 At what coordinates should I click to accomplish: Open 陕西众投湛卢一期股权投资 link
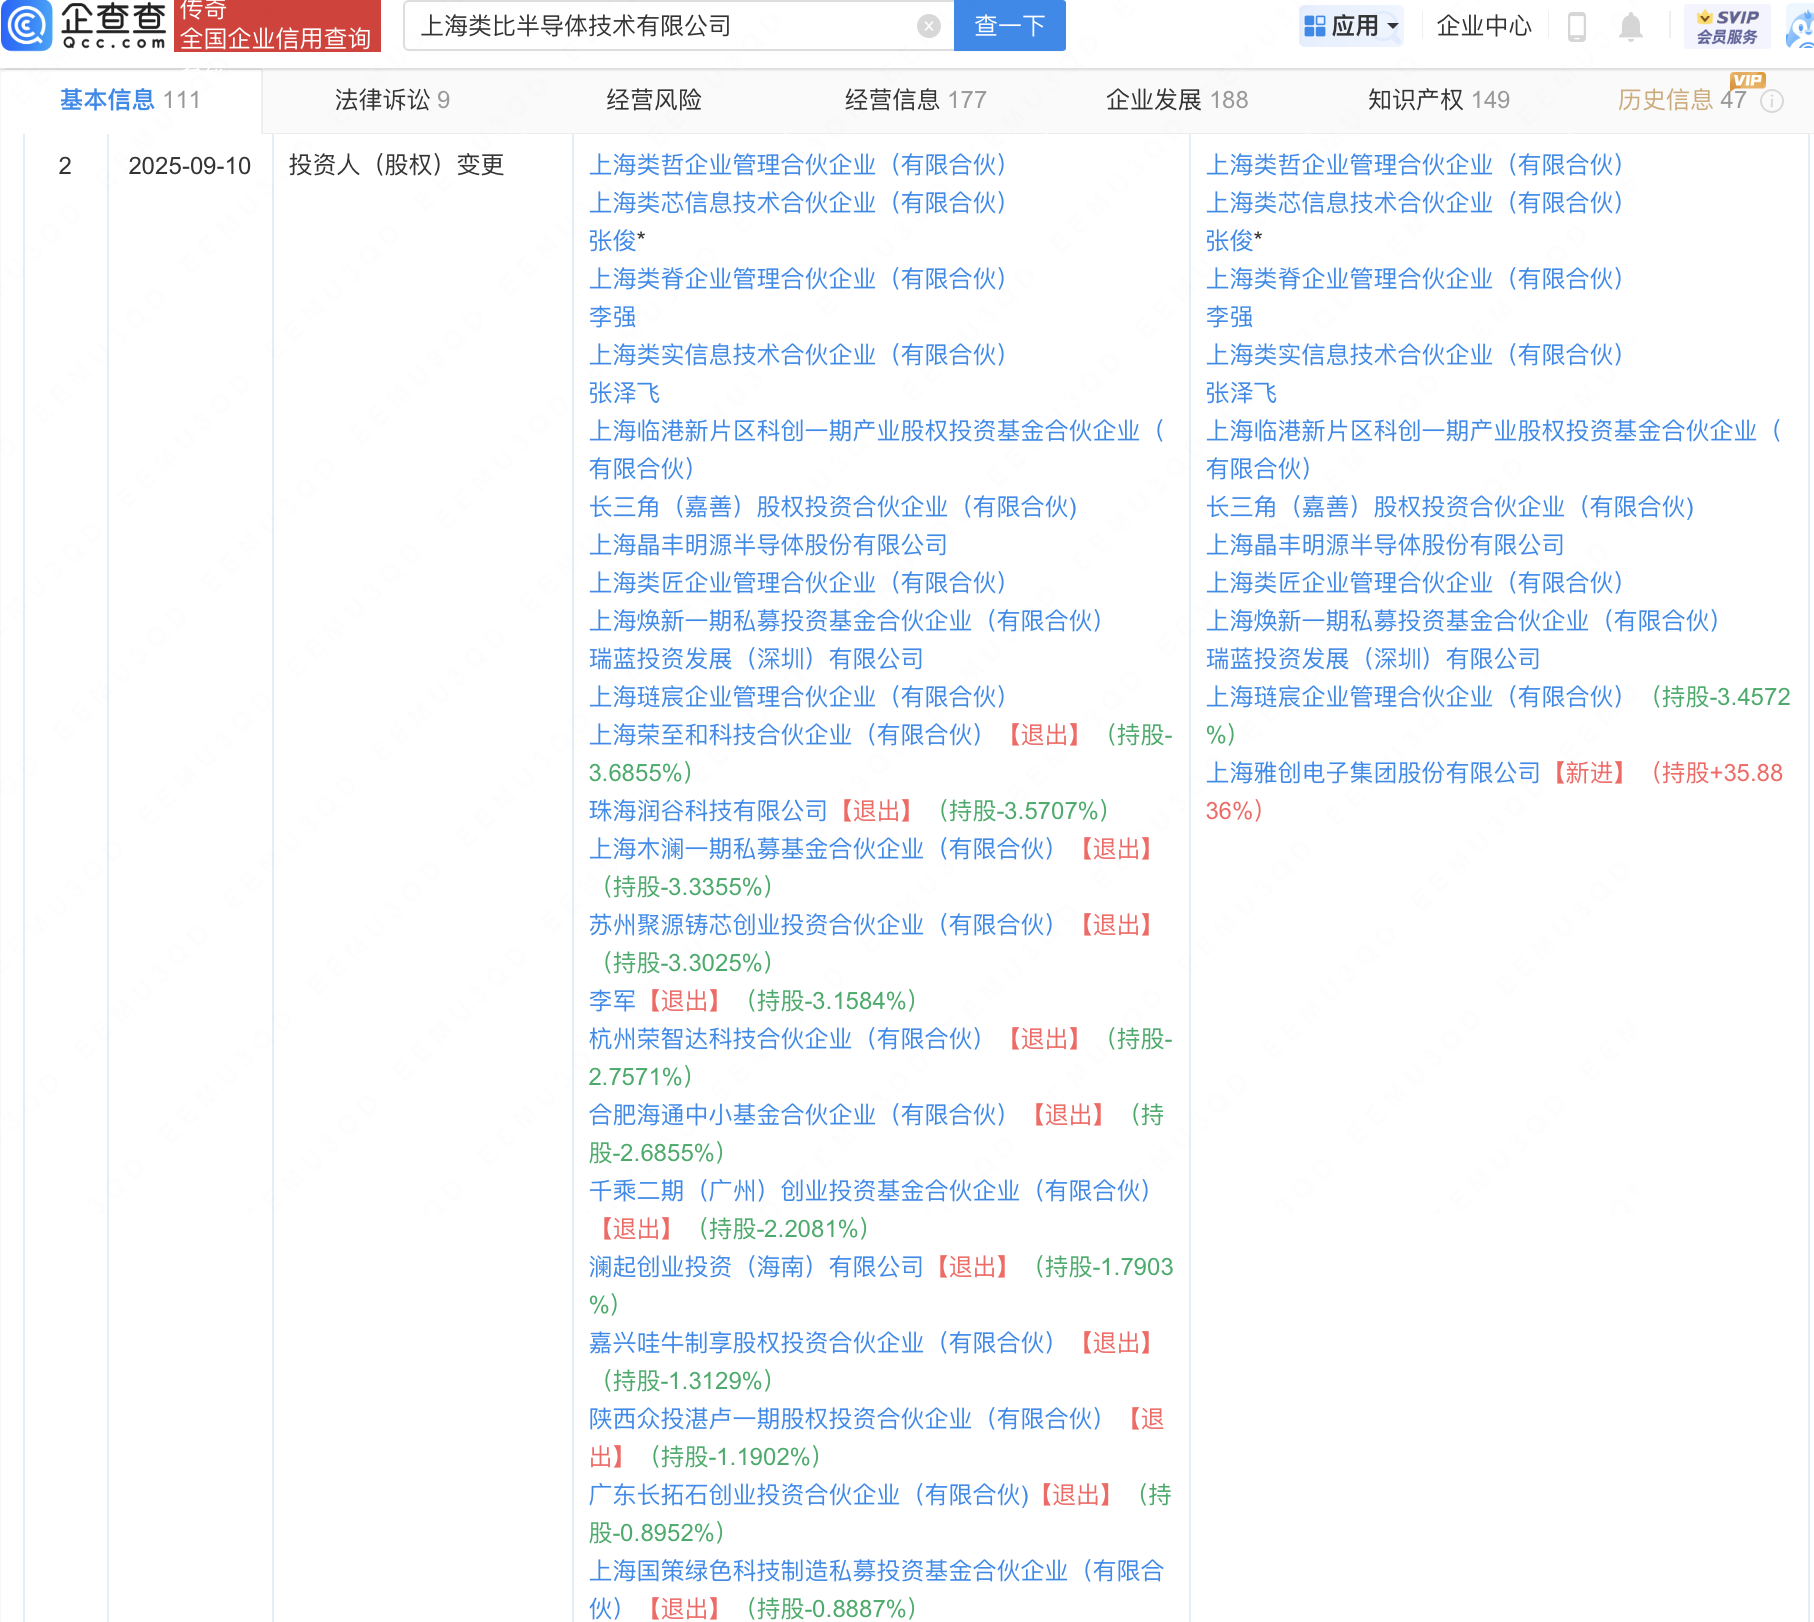click(x=845, y=1419)
